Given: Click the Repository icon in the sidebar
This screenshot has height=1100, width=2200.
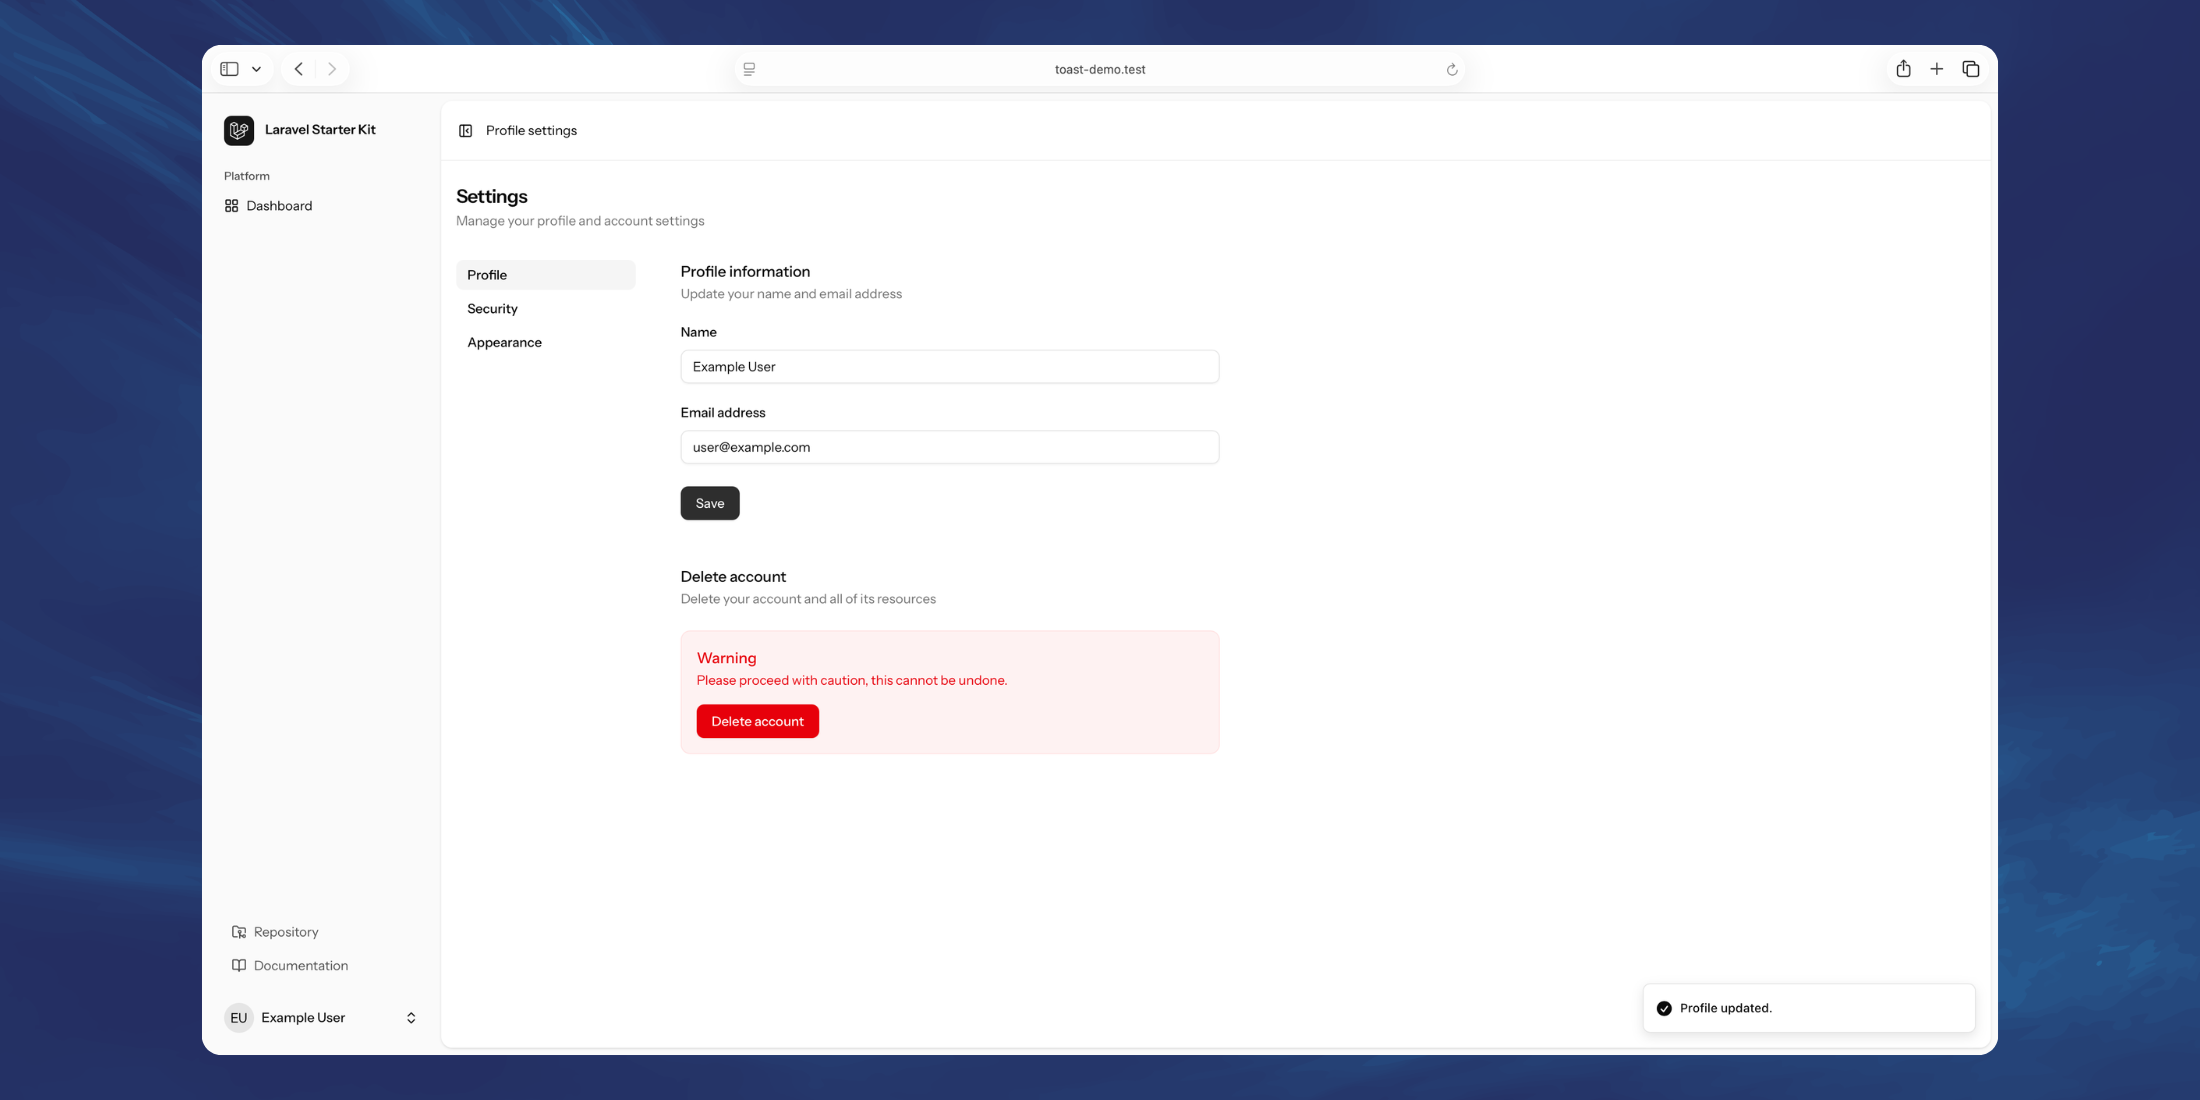Looking at the screenshot, I should click(x=239, y=931).
